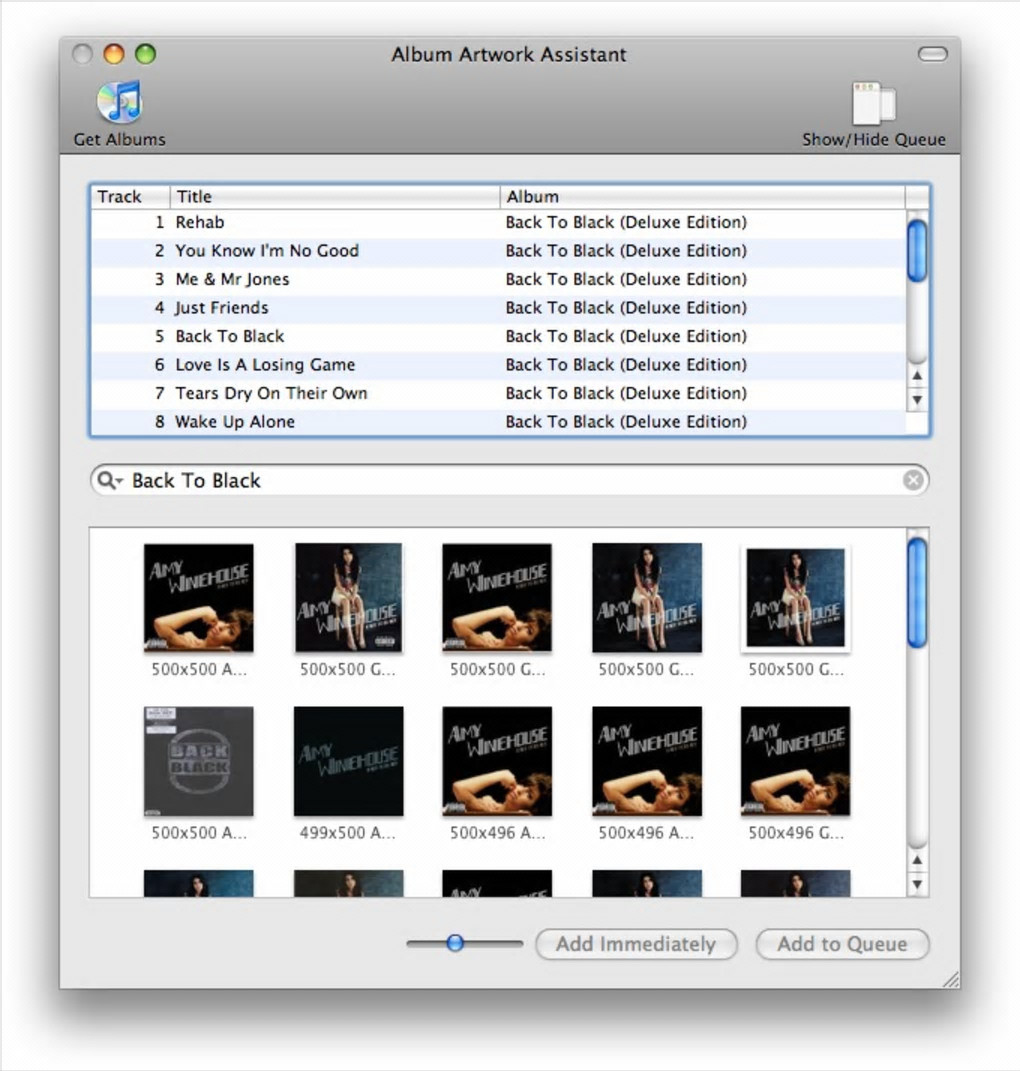Click the track list scrollbar thumb
This screenshot has height=1071, width=1020.
(x=917, y=250)
